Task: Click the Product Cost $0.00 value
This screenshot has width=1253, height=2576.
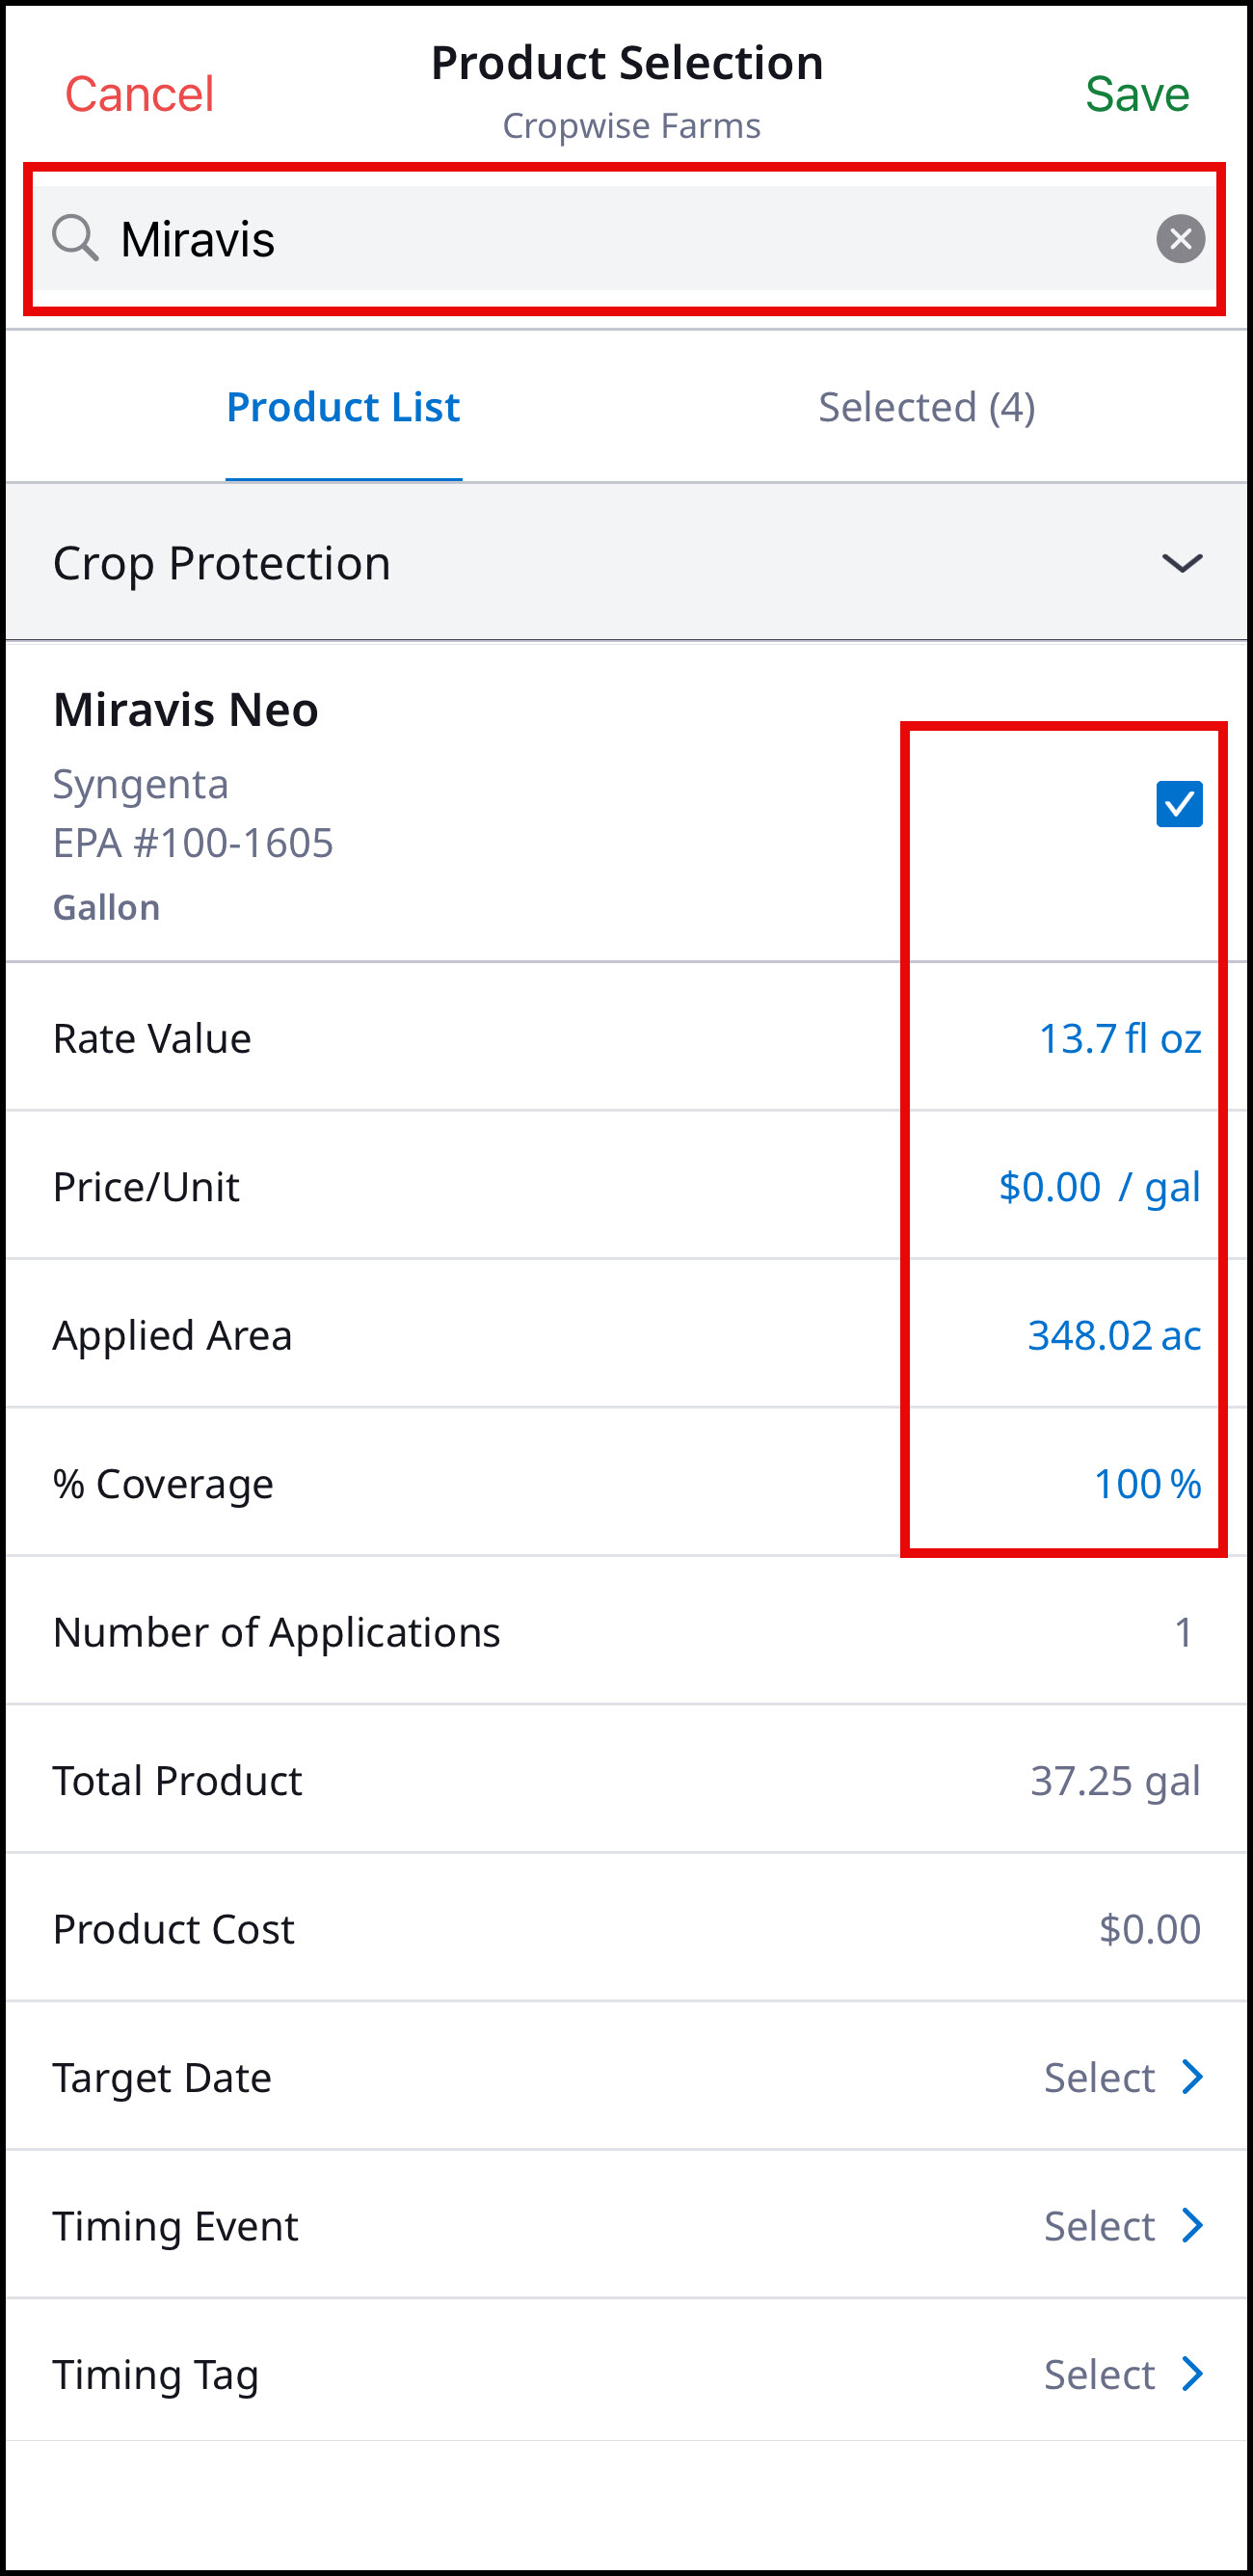Action: (1150, 1929)
